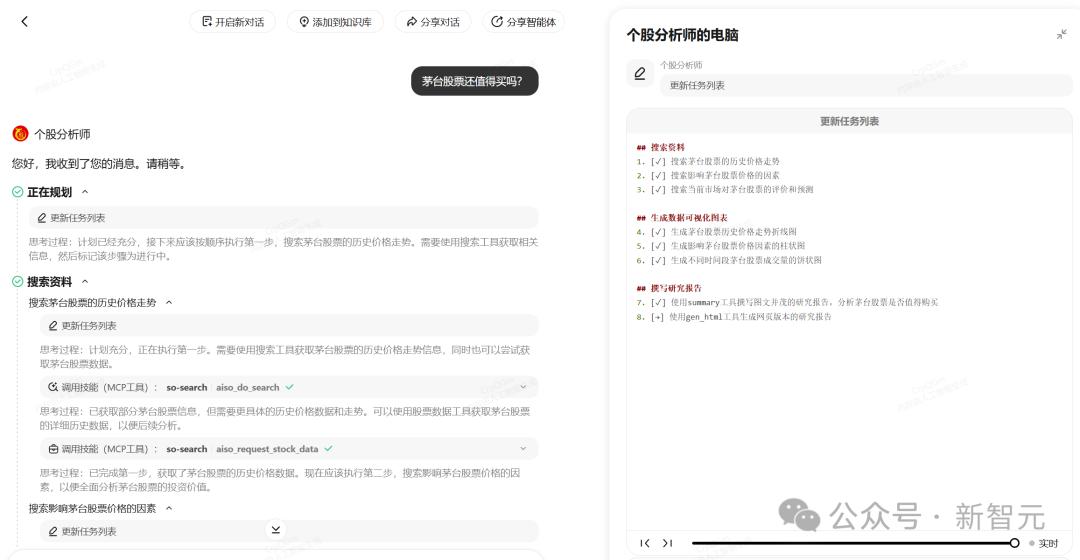Image resolution: width=1080 pixels, height=560 pixels.
Task: Collapse 搜索茅台股票的历史价格走势 subsection
Action: (169, 302)
